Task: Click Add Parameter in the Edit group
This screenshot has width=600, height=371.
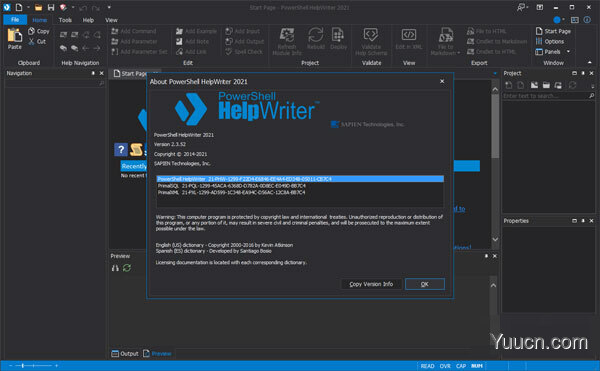Action: (x=134, y=41)
